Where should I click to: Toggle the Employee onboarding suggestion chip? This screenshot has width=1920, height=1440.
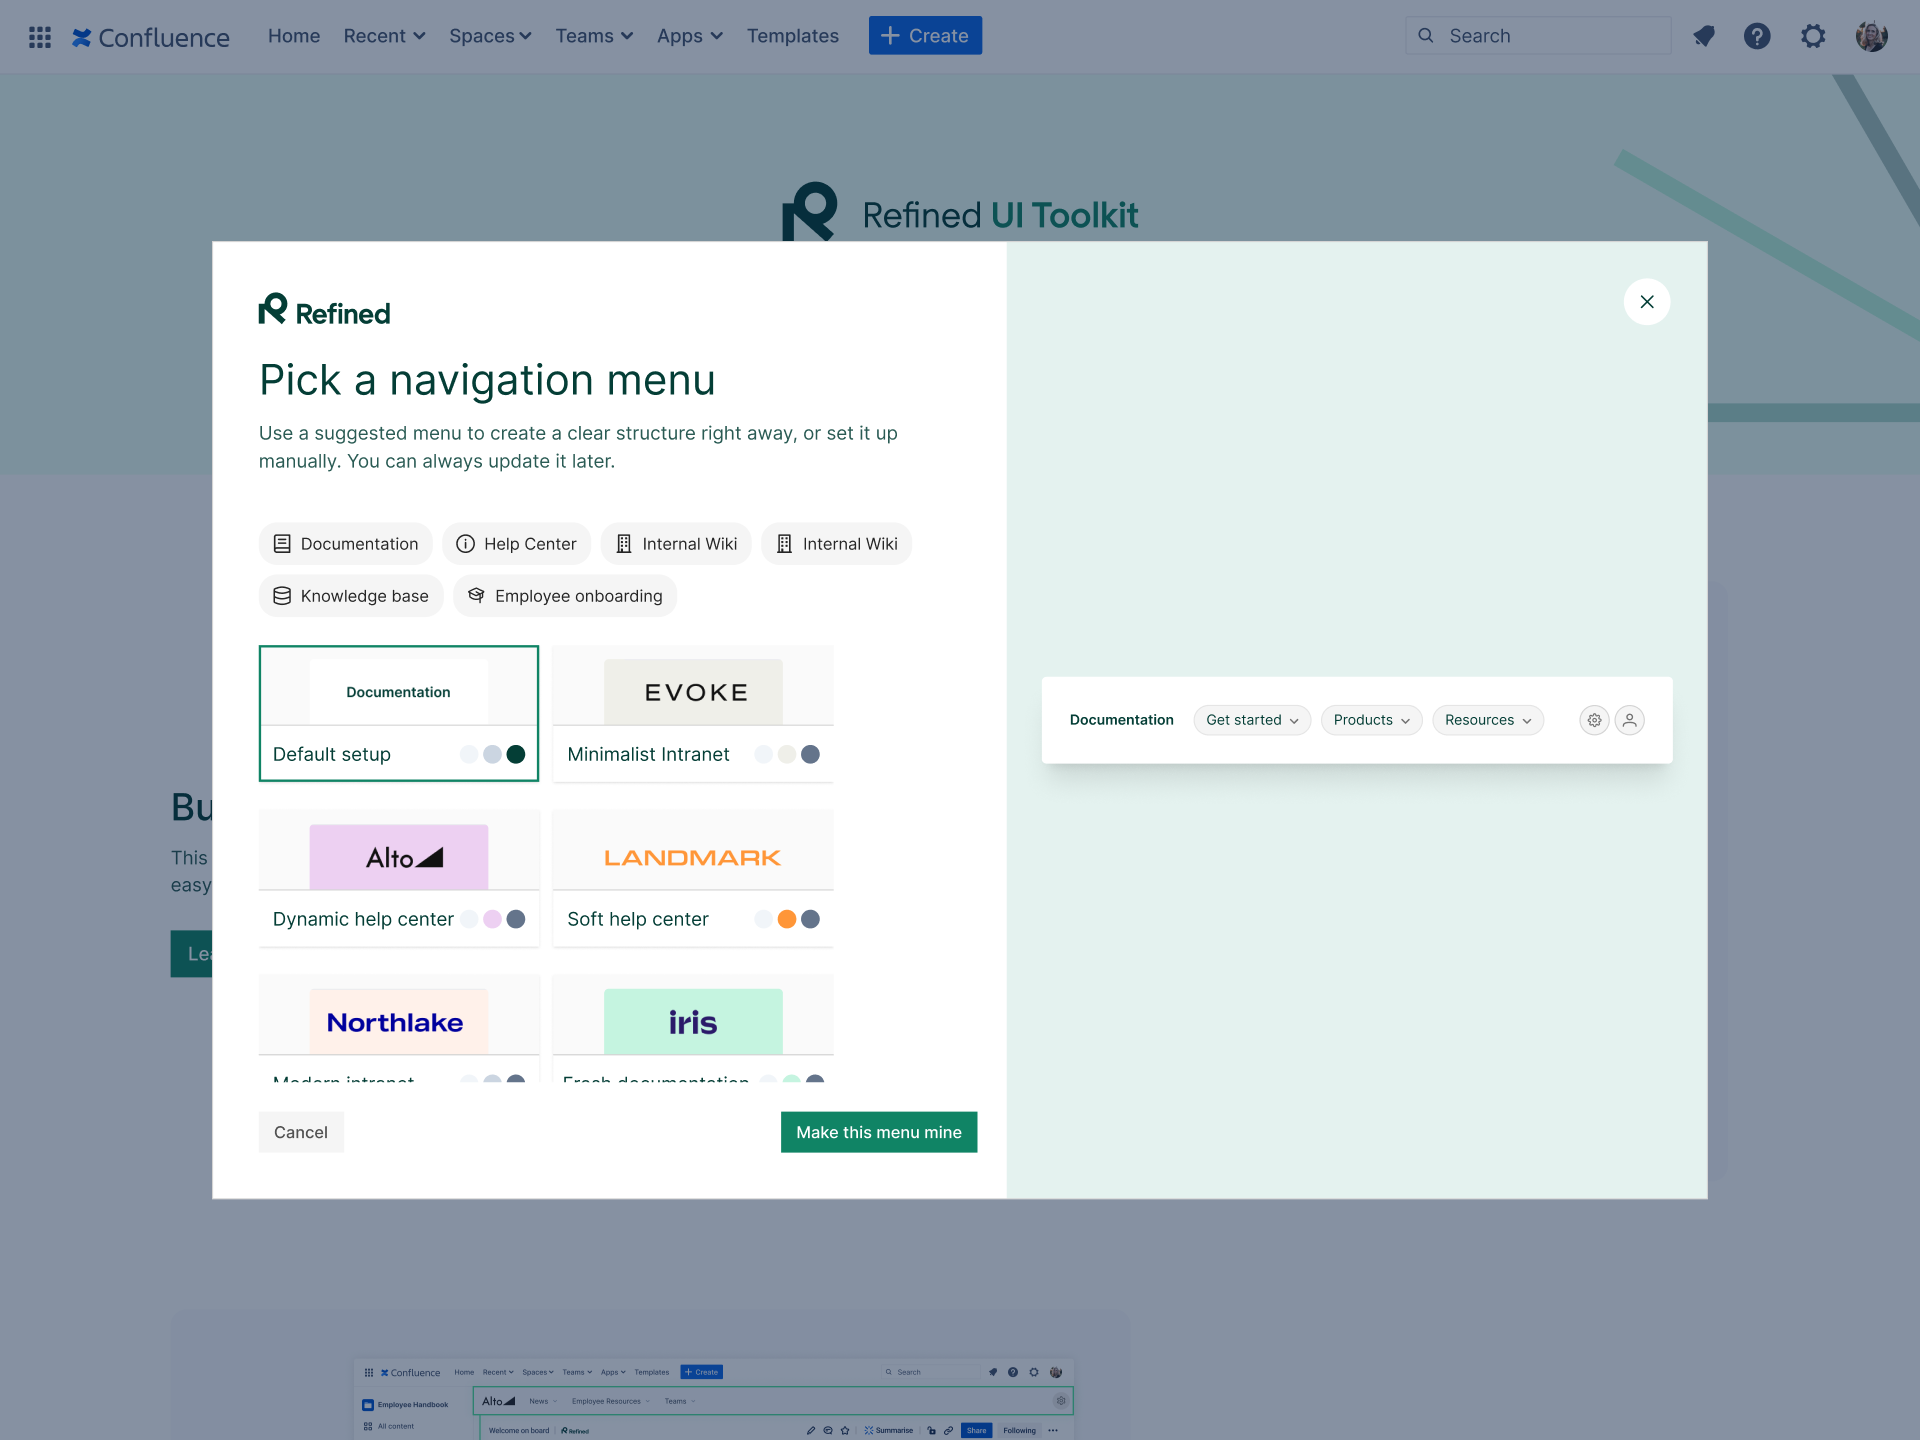tap(564, 595)
